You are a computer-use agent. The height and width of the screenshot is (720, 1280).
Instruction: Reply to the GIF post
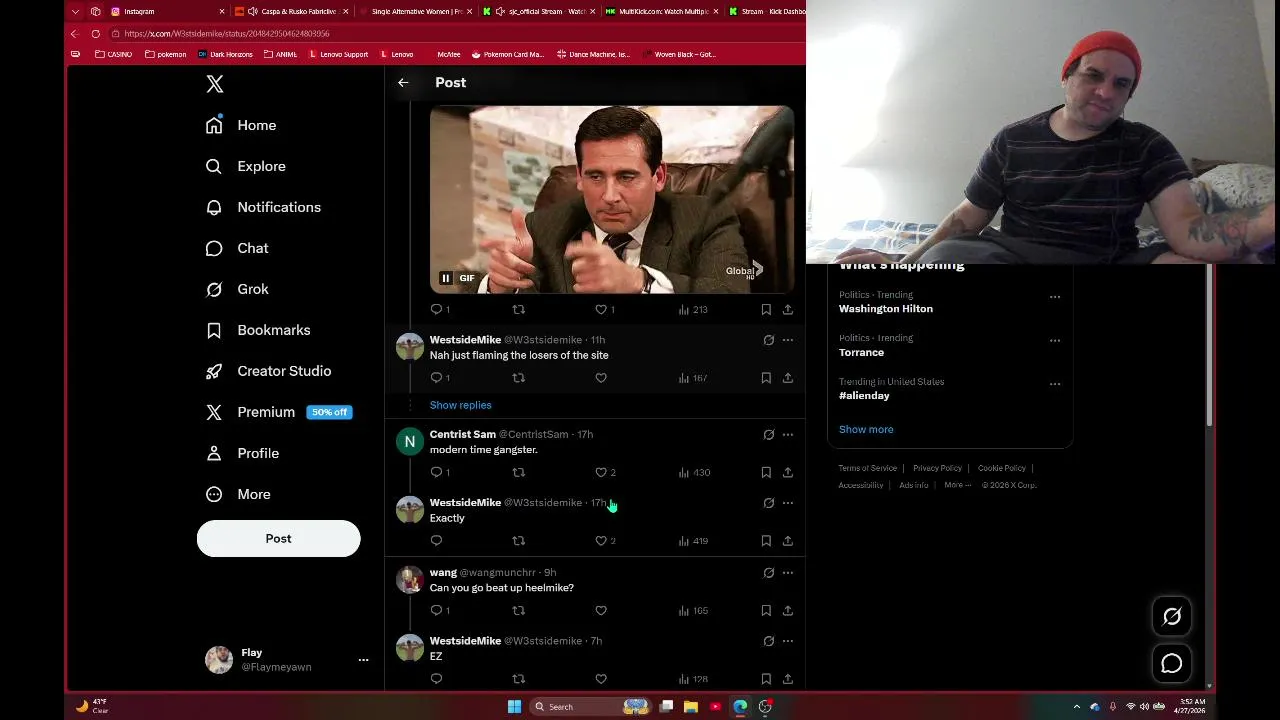[436, 310]
